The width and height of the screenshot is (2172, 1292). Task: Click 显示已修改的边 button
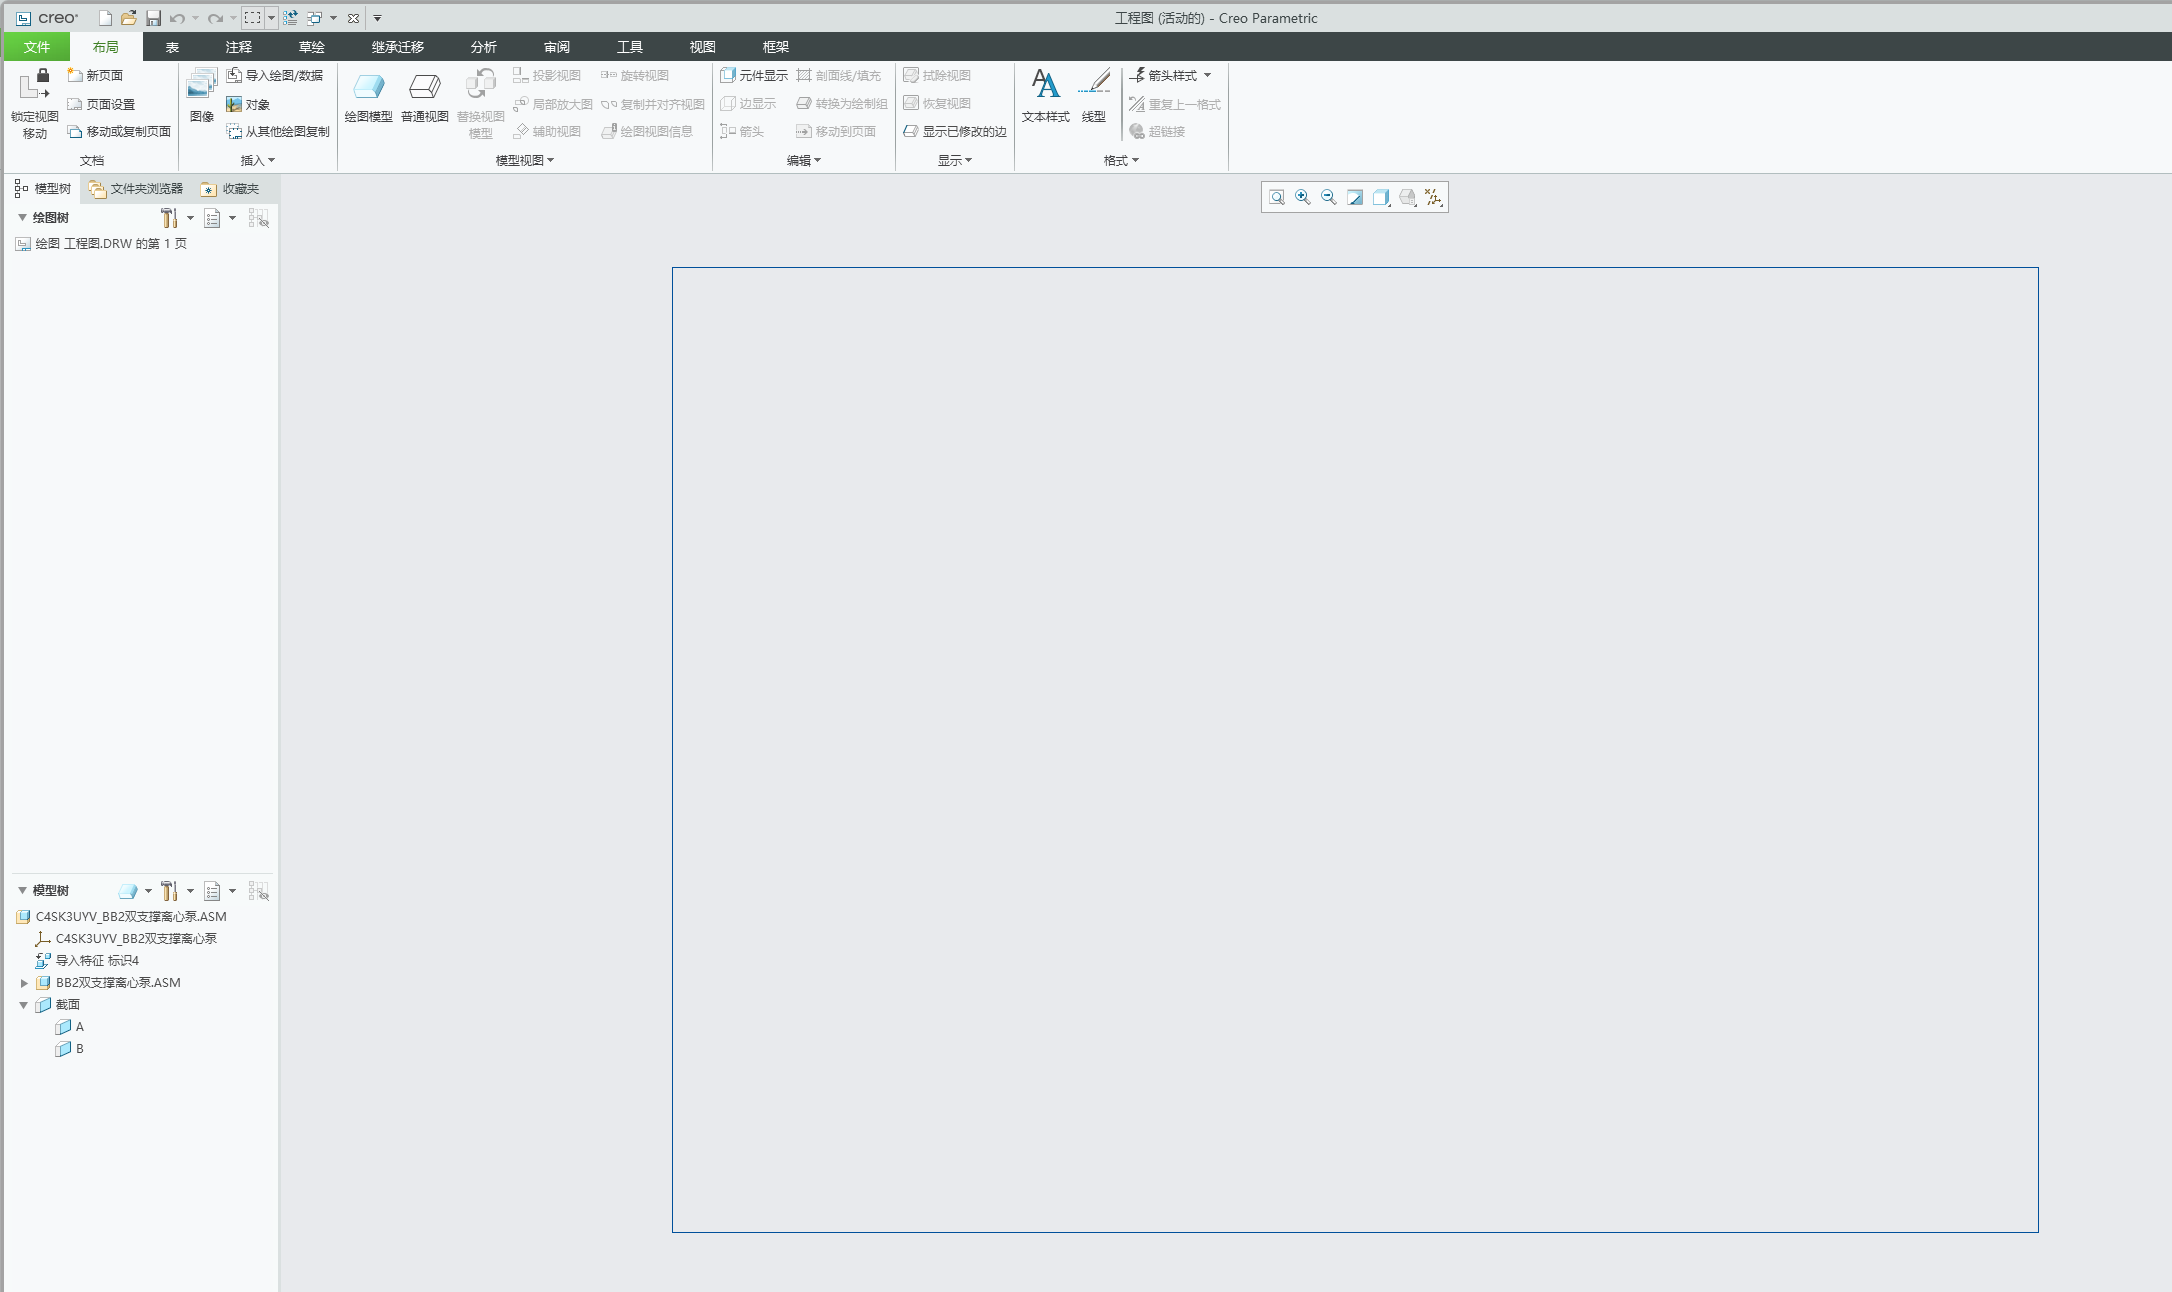955,132
